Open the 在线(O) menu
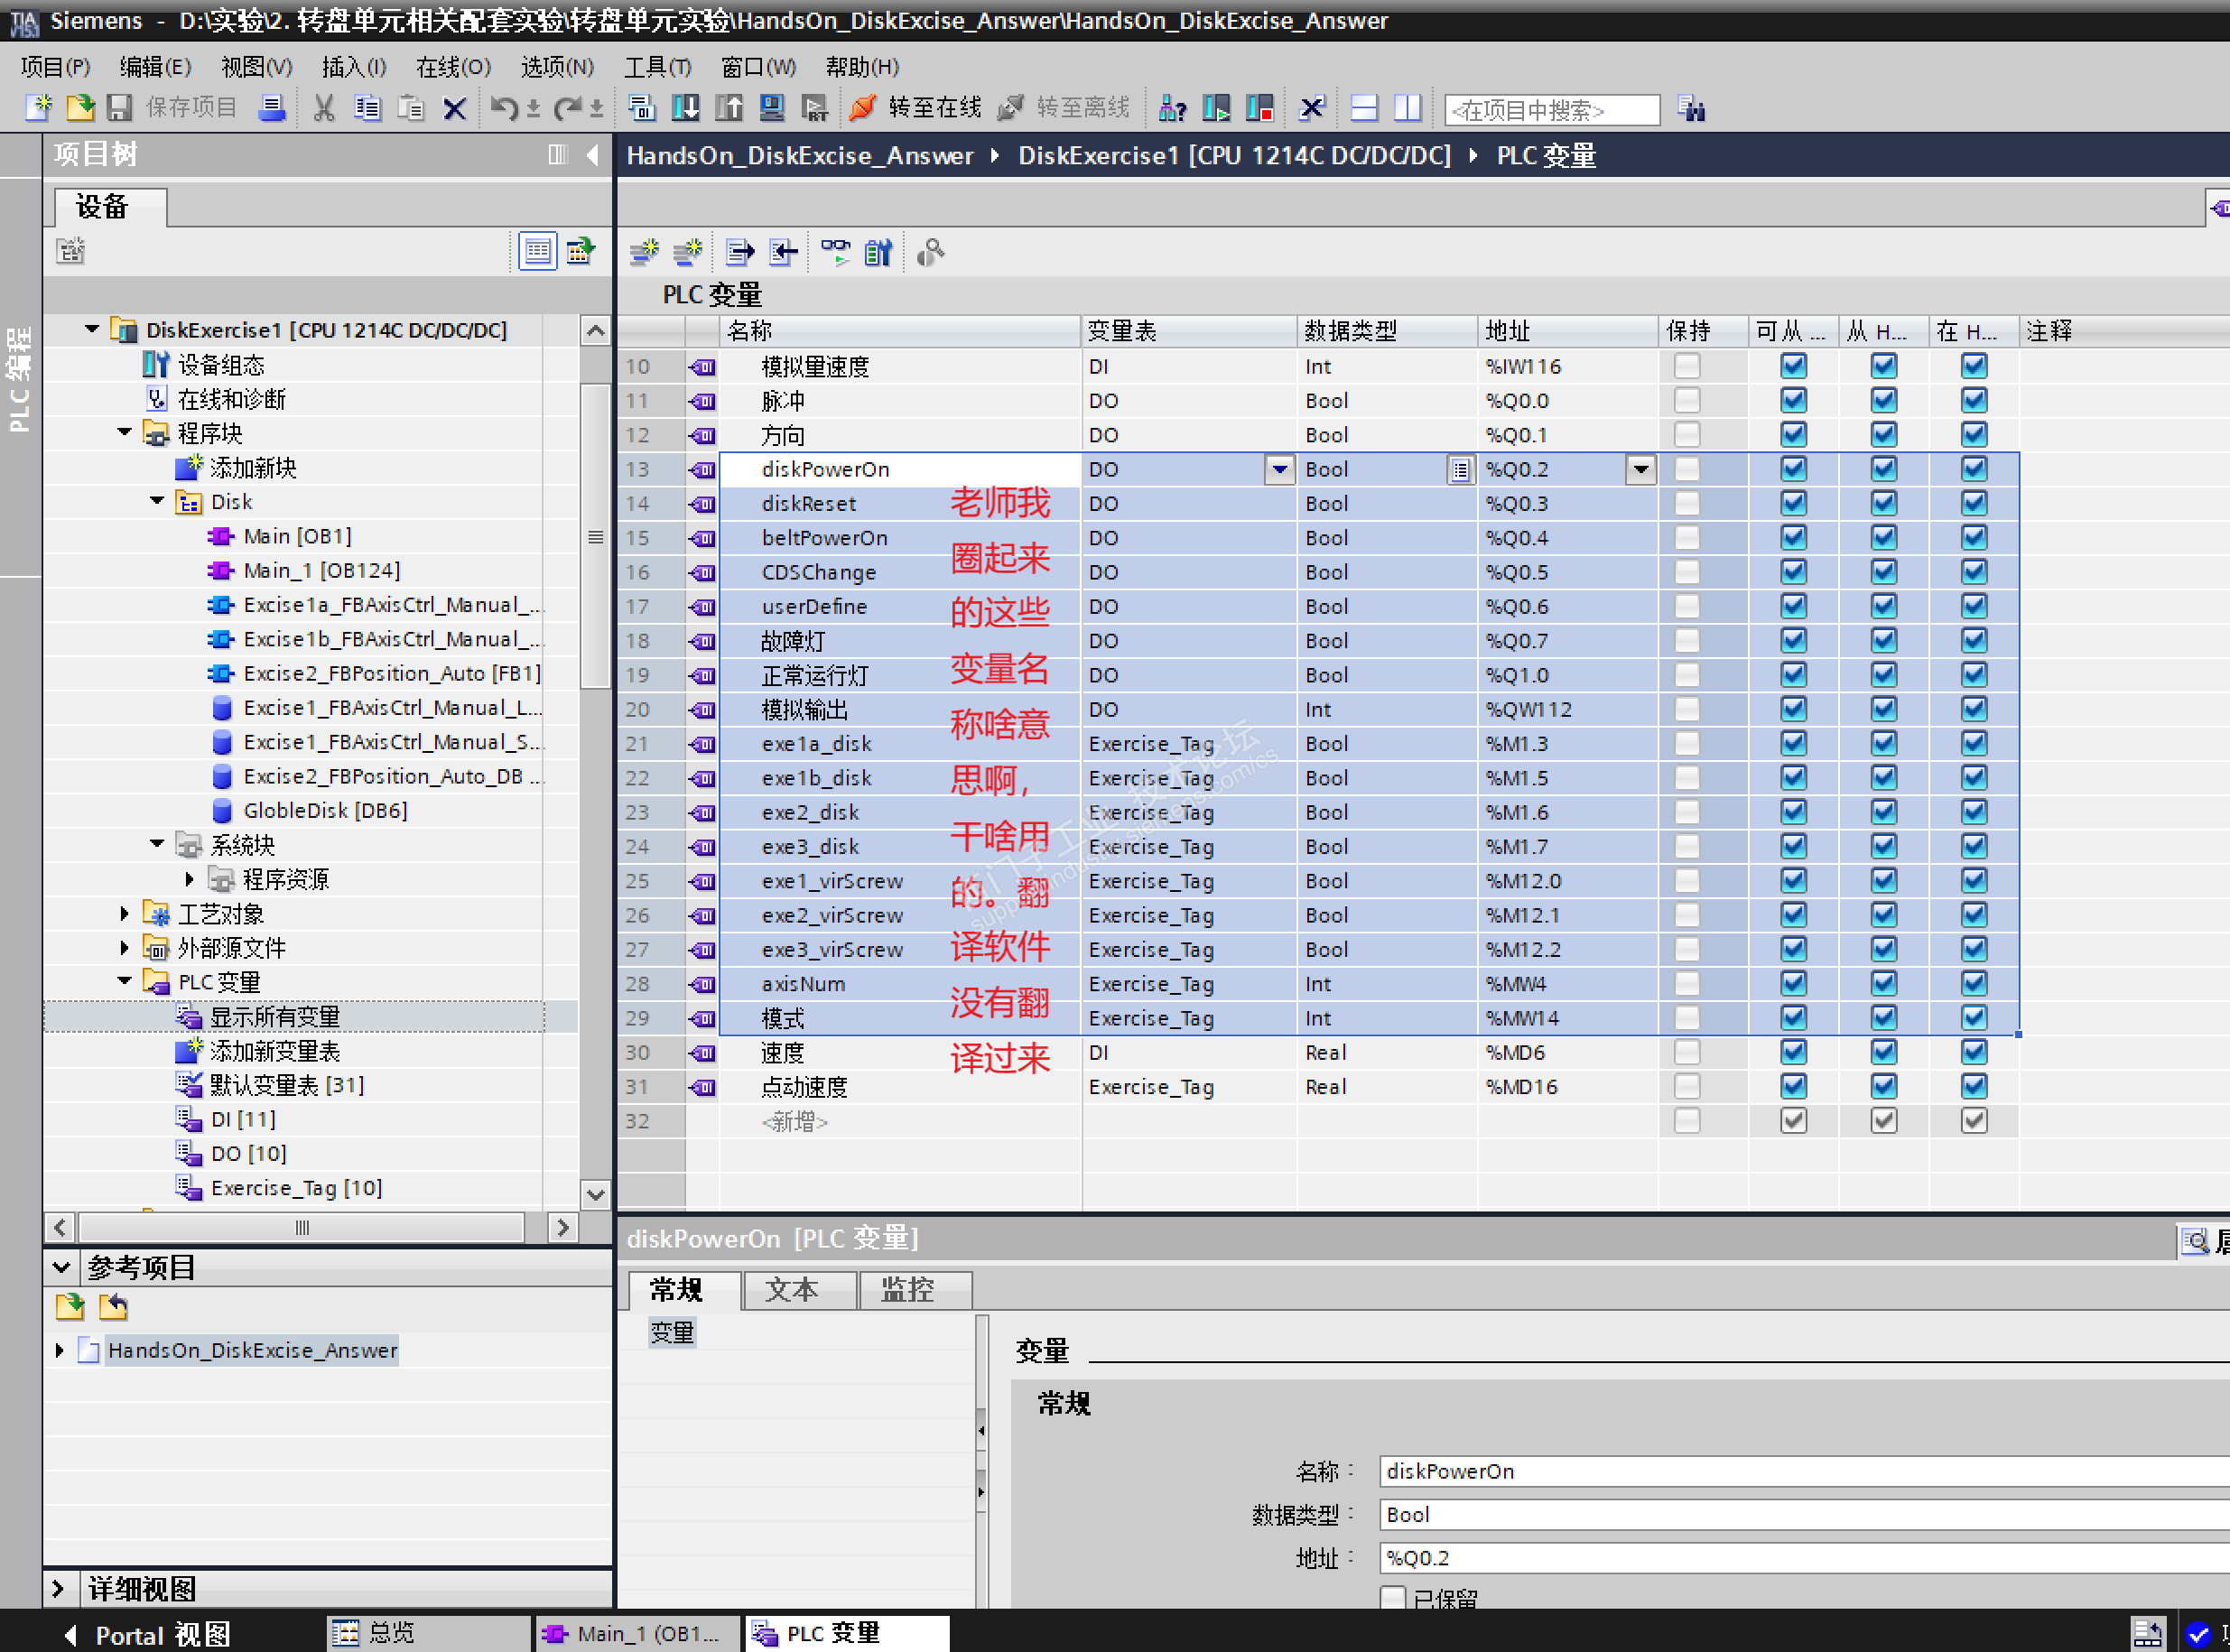This screenshot has height=1652, width=2230. click(453, 67)
